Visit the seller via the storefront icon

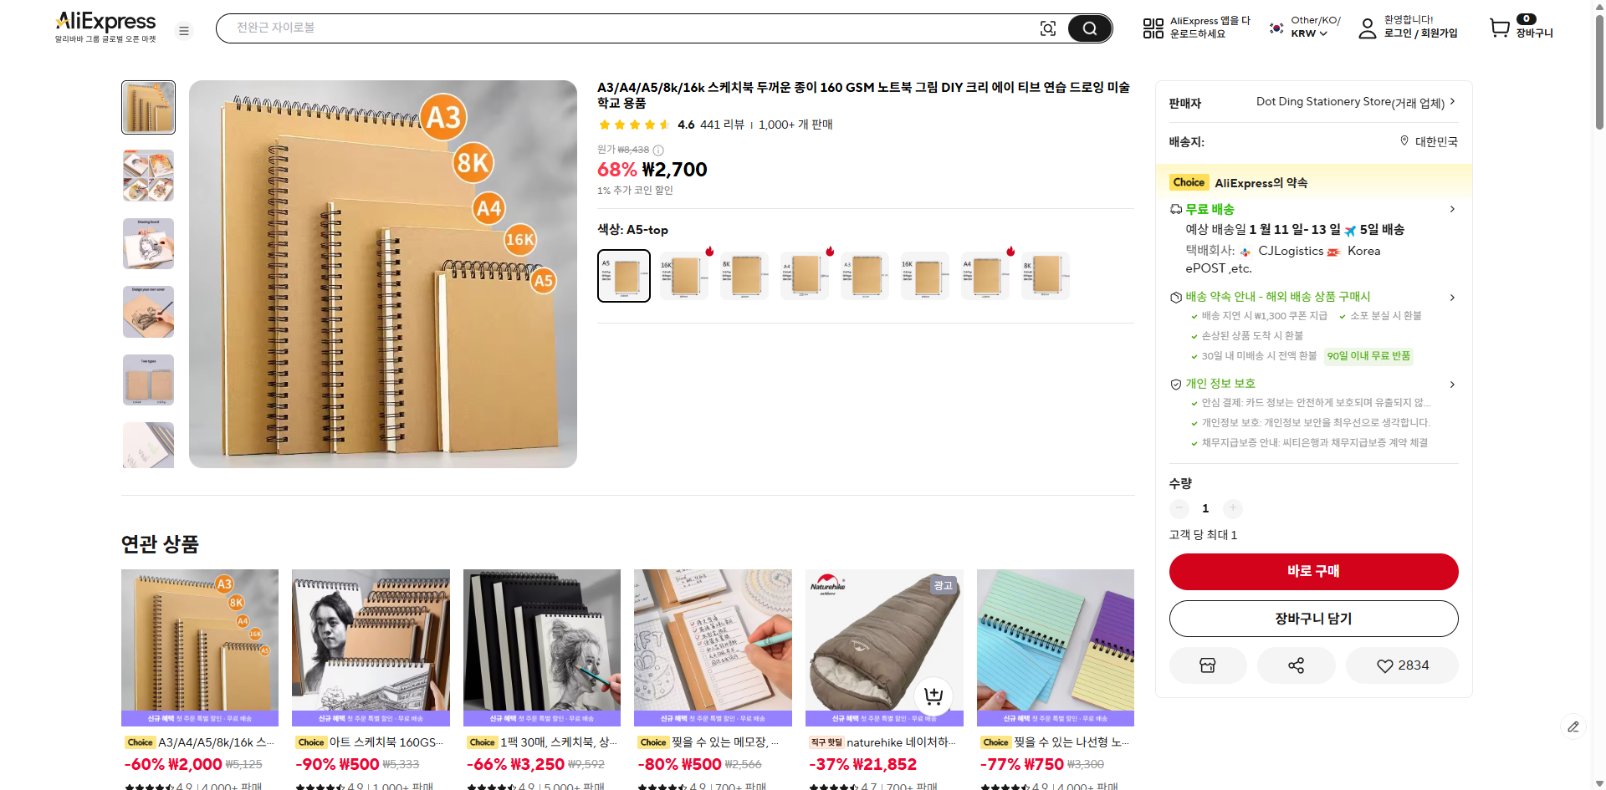1208,665
